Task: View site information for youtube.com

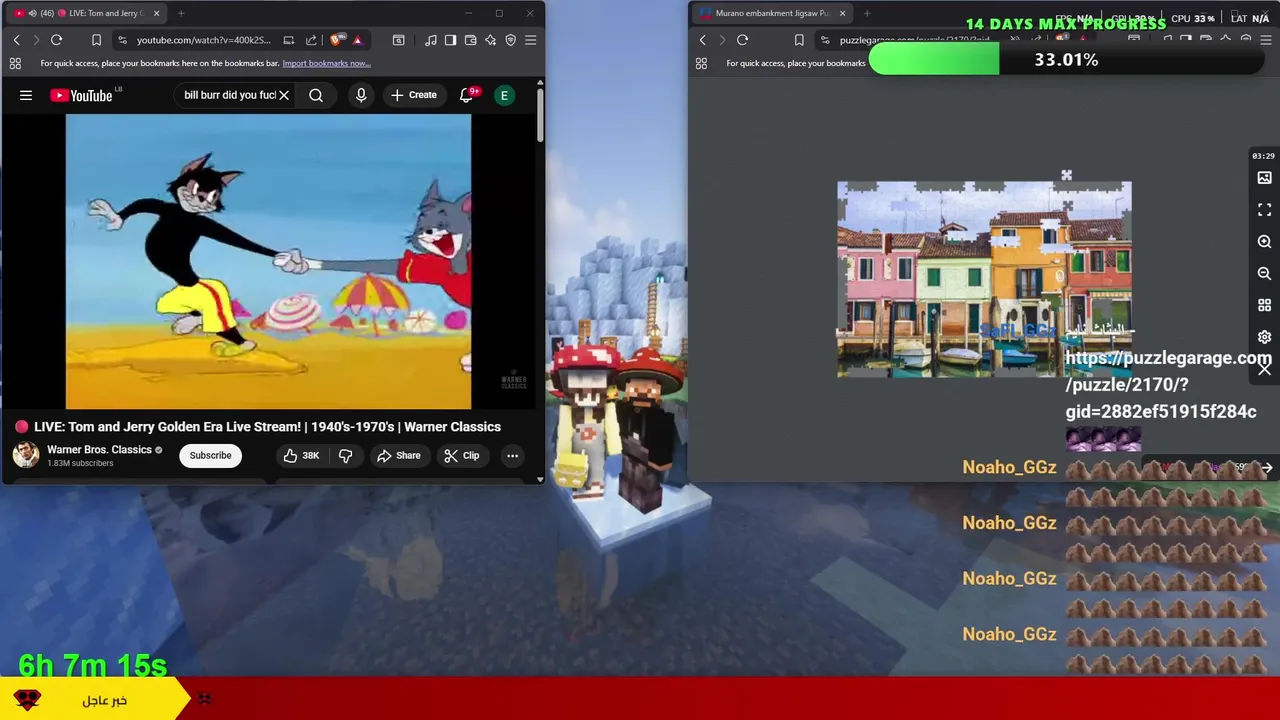Action: (122, 40)
